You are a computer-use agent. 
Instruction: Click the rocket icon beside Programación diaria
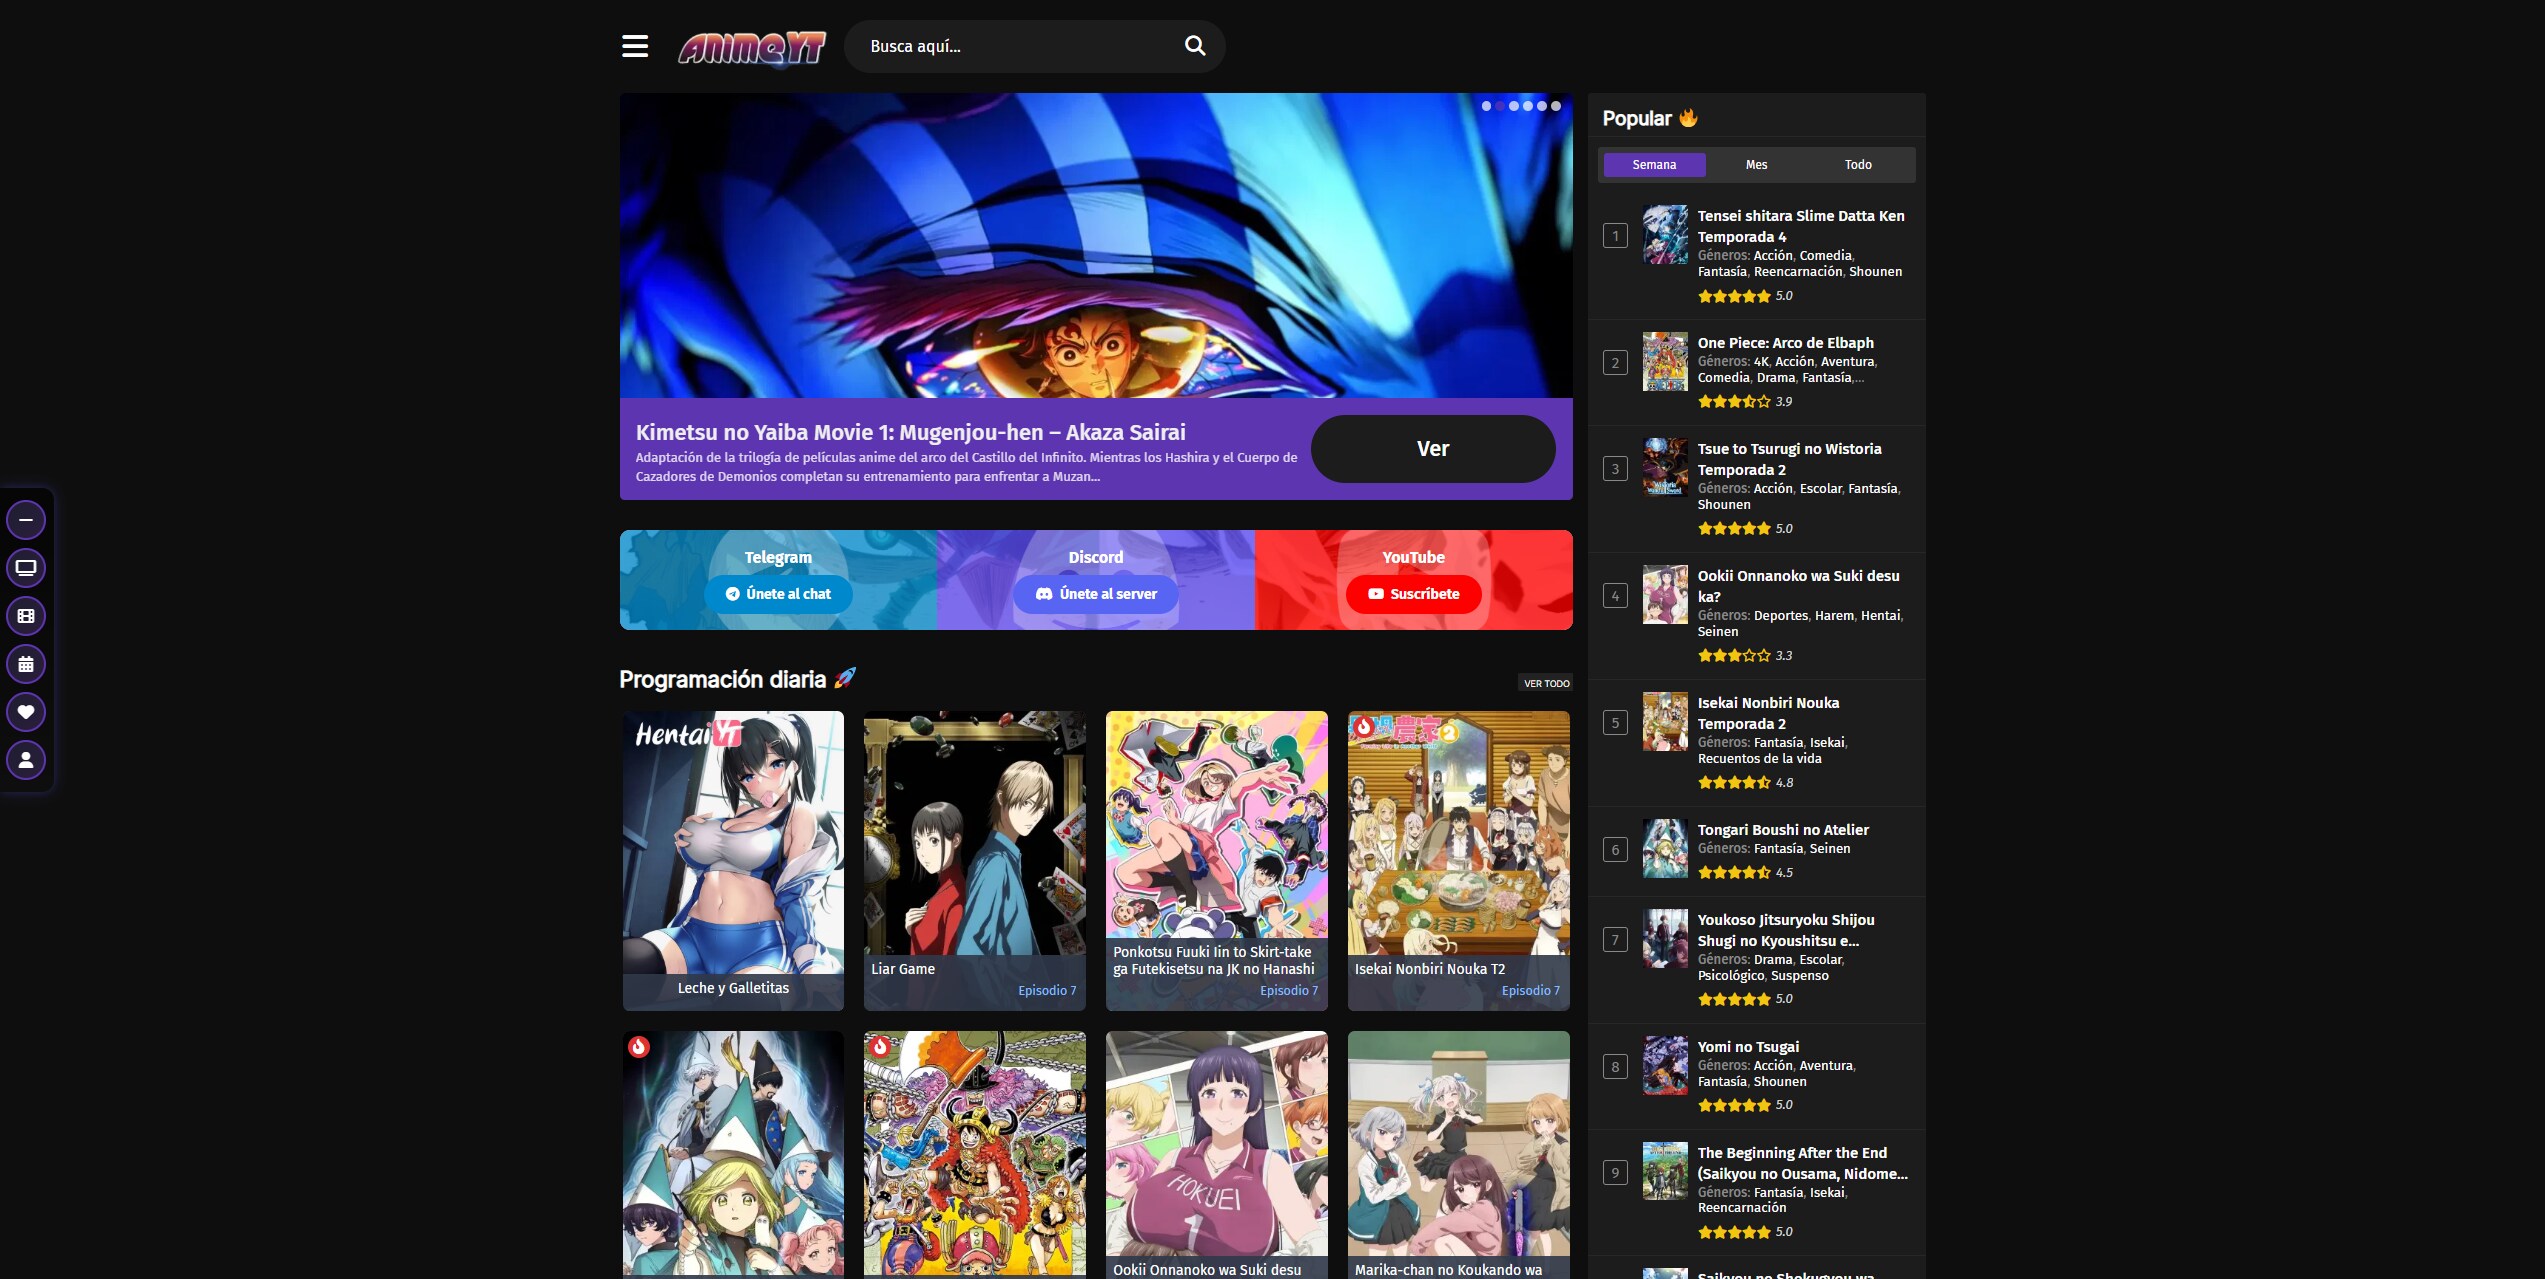click(845, 678)
